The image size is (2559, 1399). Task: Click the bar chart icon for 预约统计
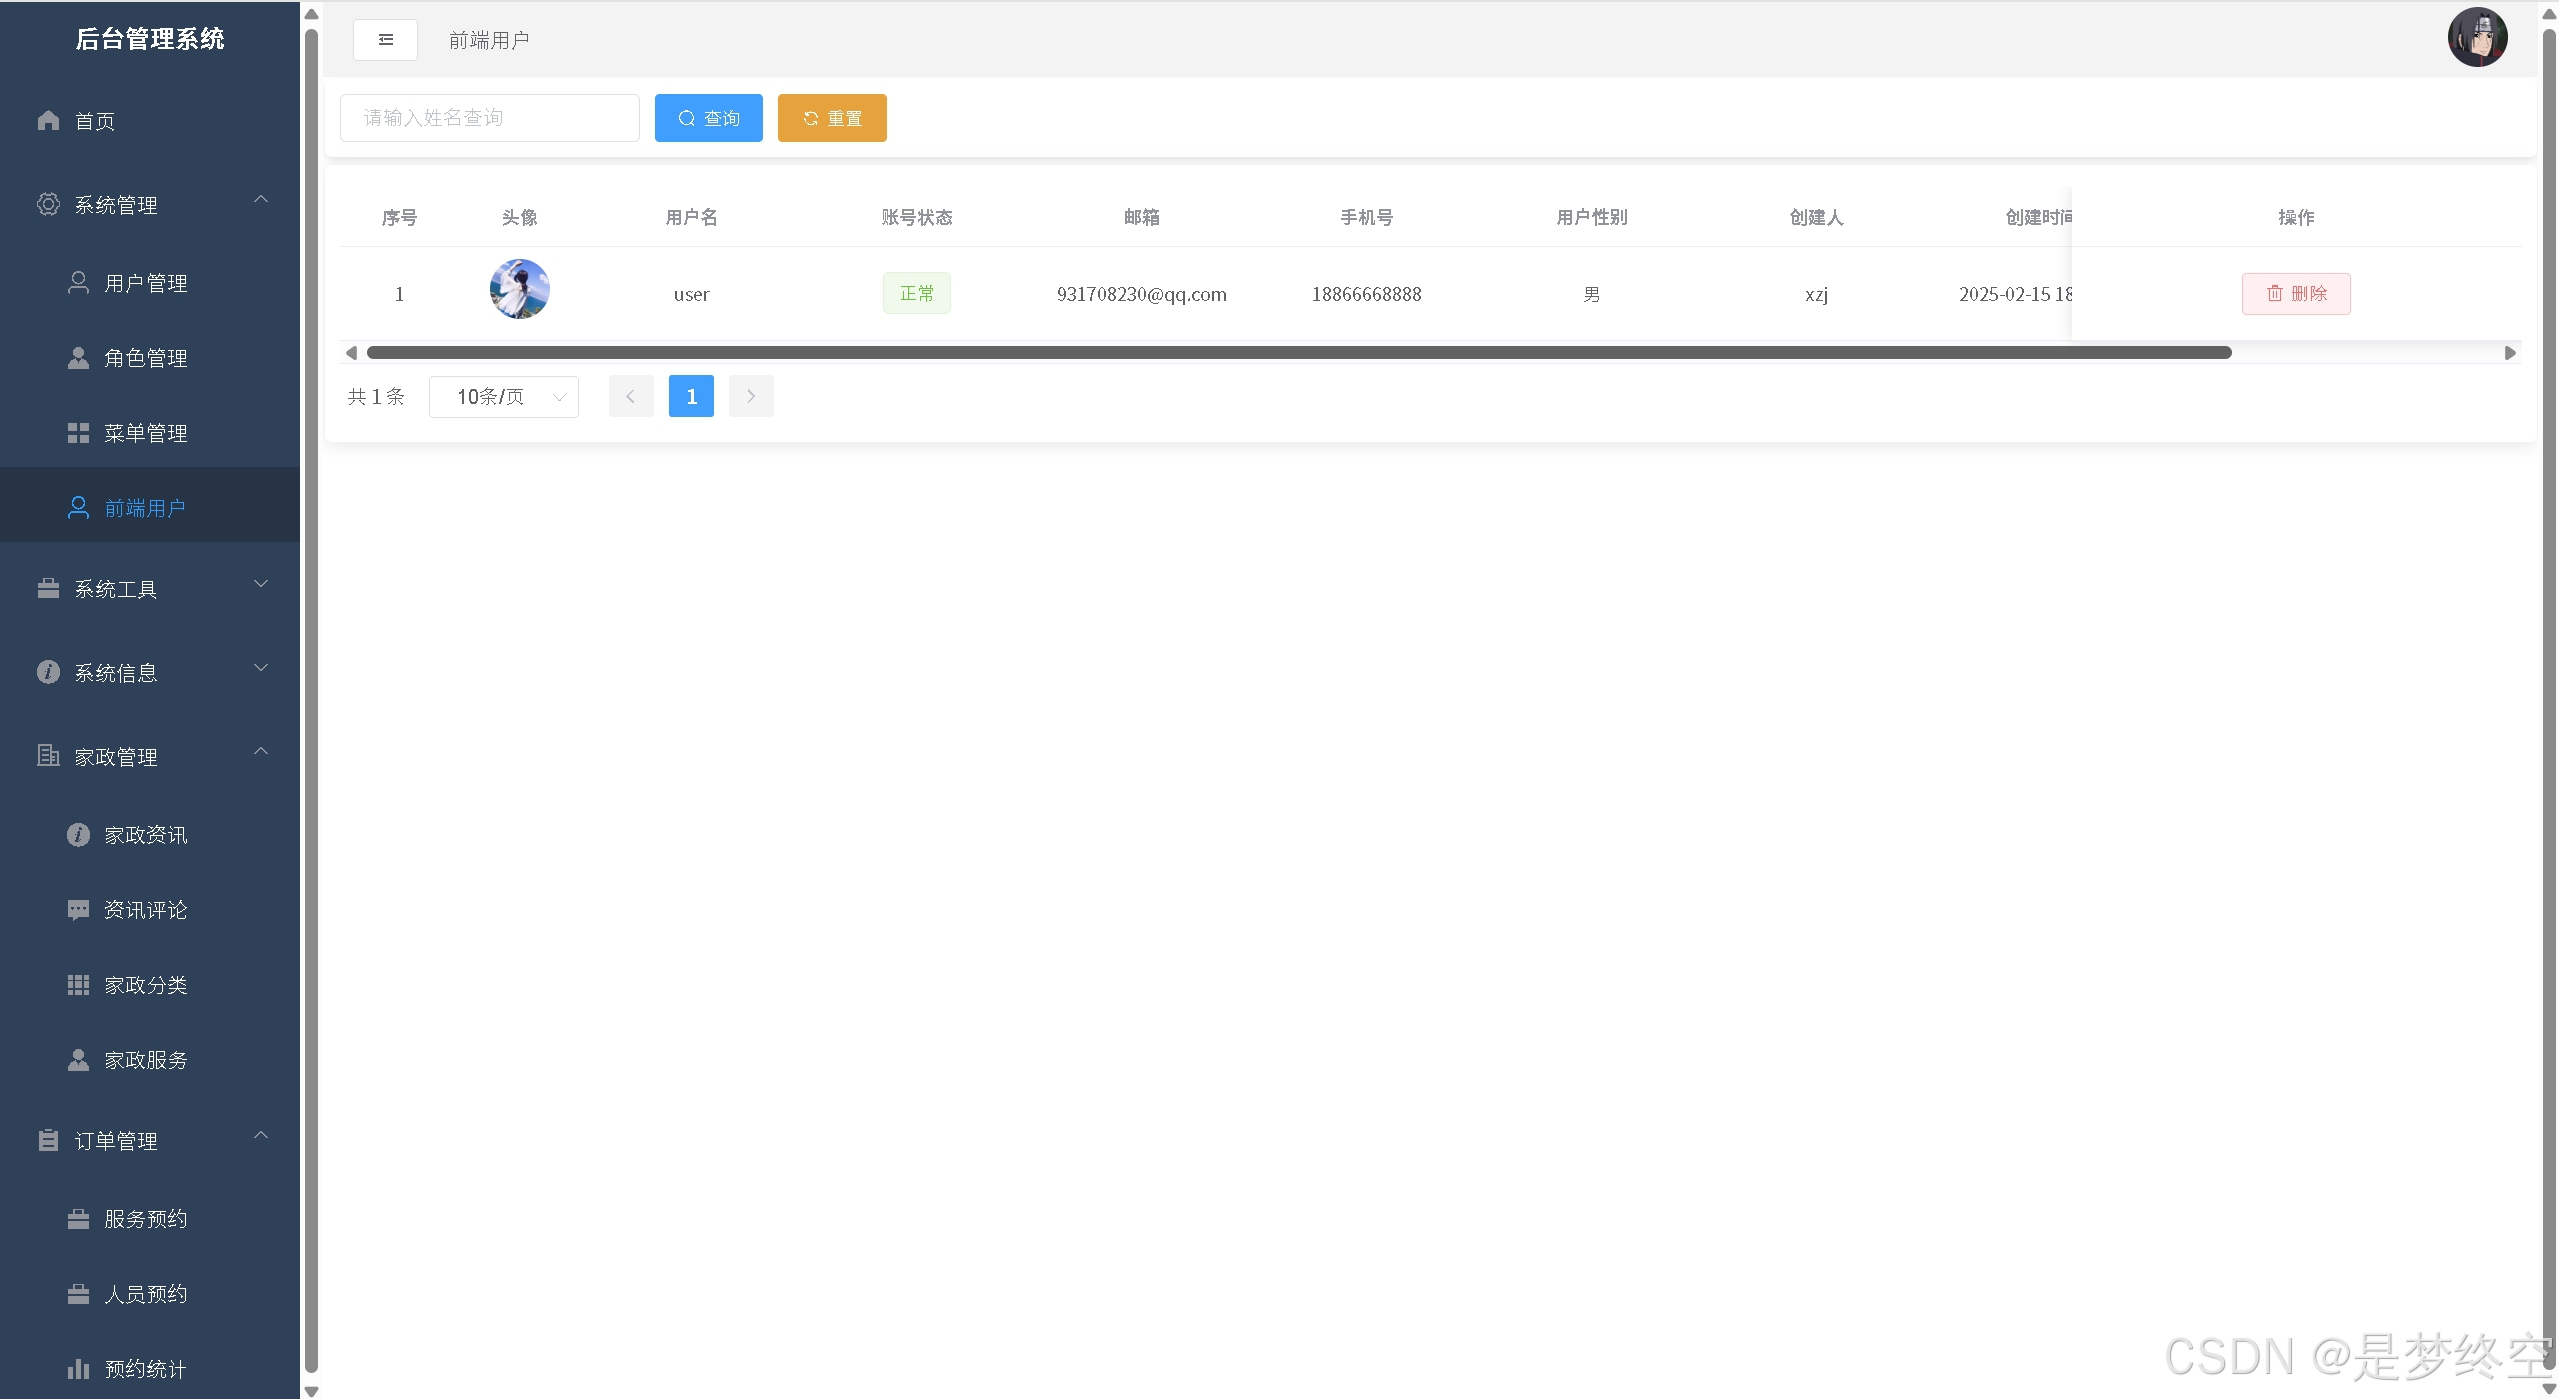click(78, 1369)
